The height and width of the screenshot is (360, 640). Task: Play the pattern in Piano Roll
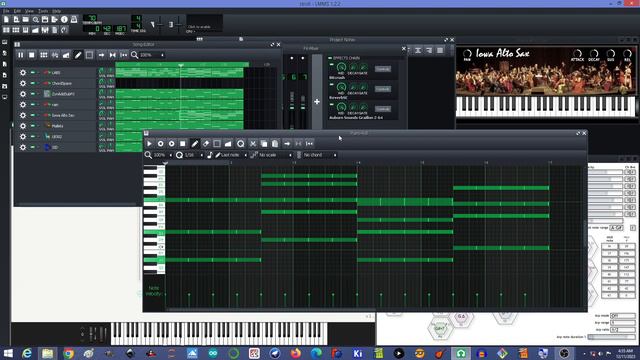click(149, 144)
